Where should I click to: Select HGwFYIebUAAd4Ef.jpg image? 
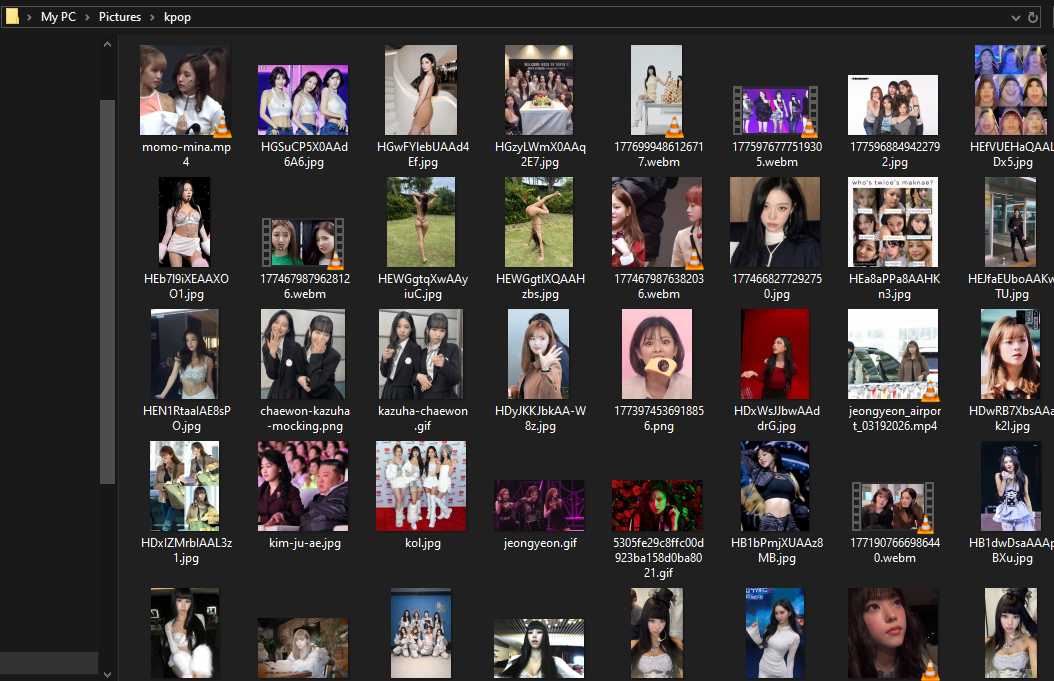tap(421, 90)
